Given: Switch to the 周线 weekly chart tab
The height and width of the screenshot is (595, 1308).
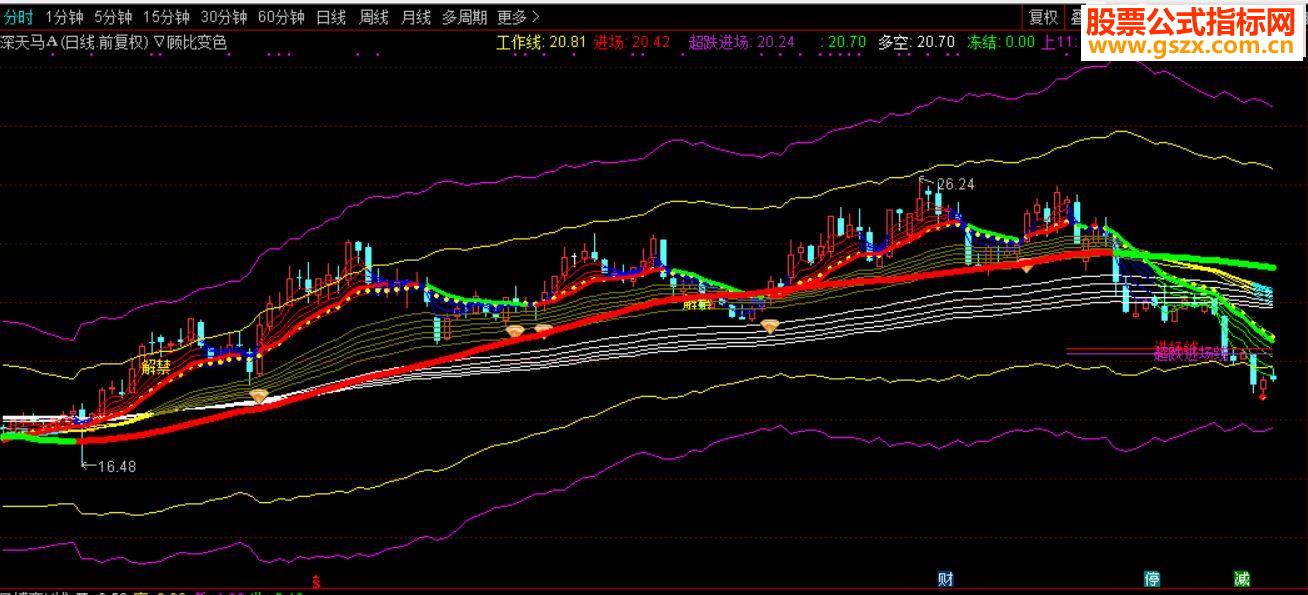Looking at the screenshot, I should coord(373,17).
